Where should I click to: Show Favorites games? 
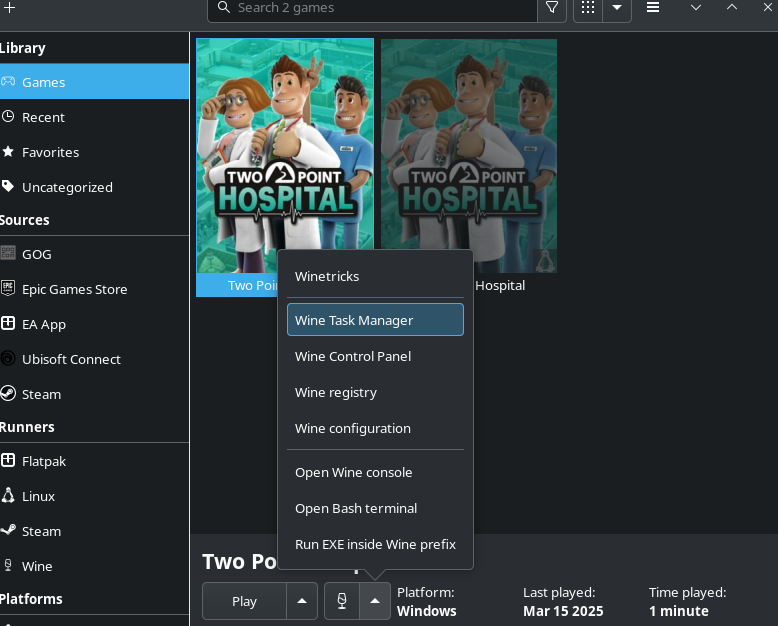[x=94, y=152]
